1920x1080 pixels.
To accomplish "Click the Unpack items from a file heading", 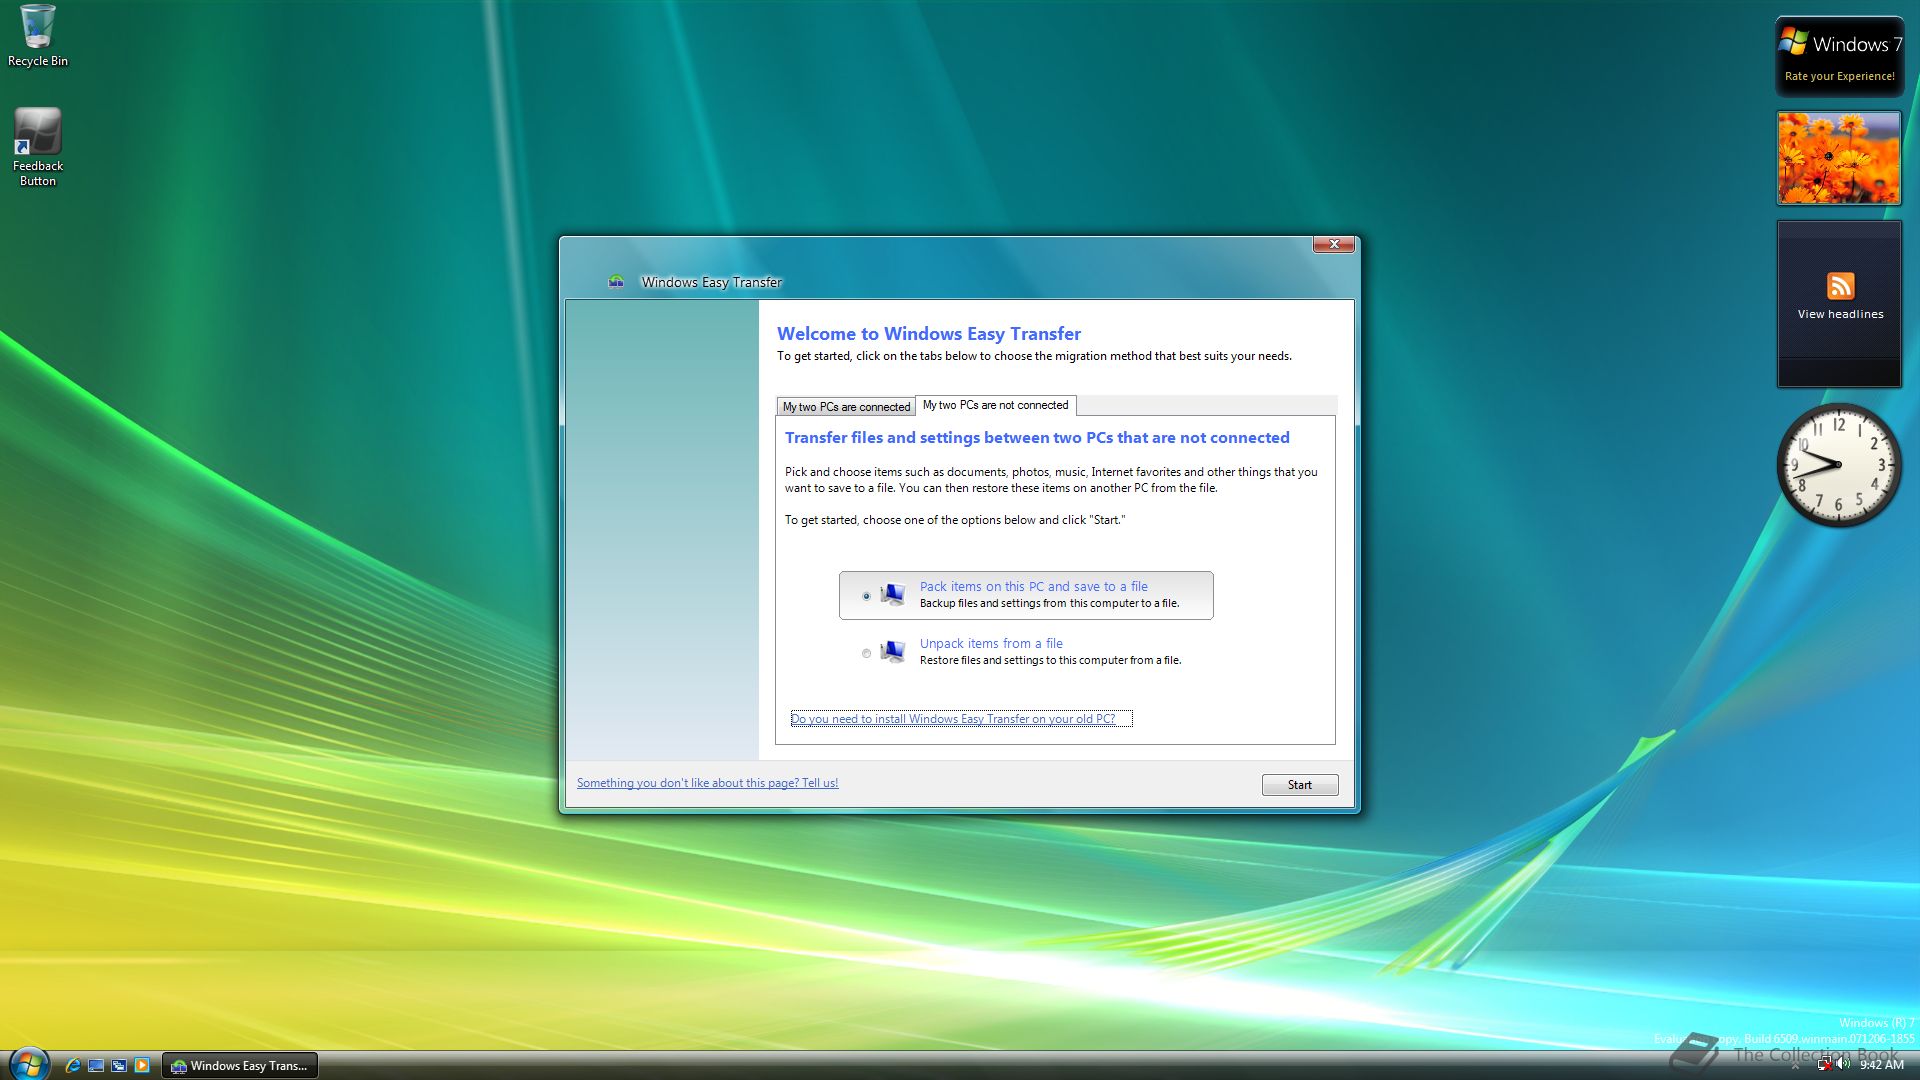I will 991,644.
